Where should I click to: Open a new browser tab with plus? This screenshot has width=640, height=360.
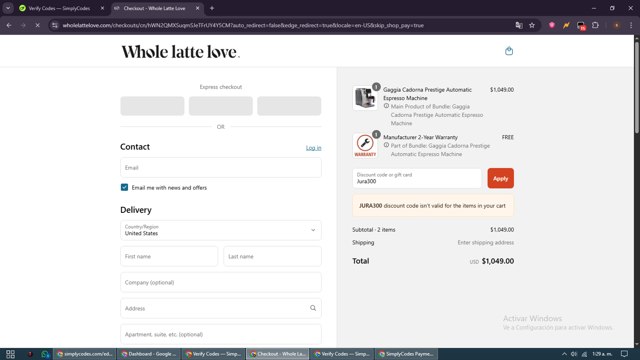click(x=212, y=8)
